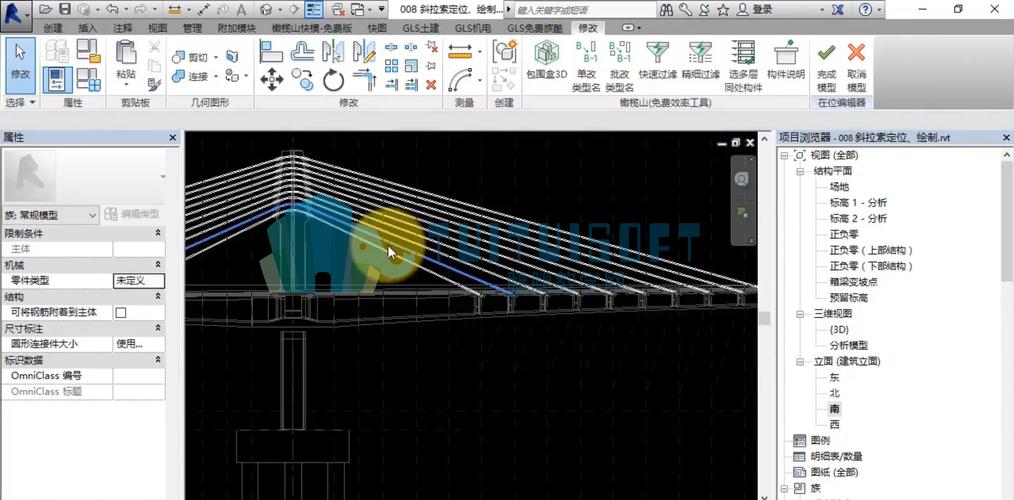Select the Copy tool in Modify panel
The width and height of the screenshot is (1014, 500).
[x=302, y=80]
